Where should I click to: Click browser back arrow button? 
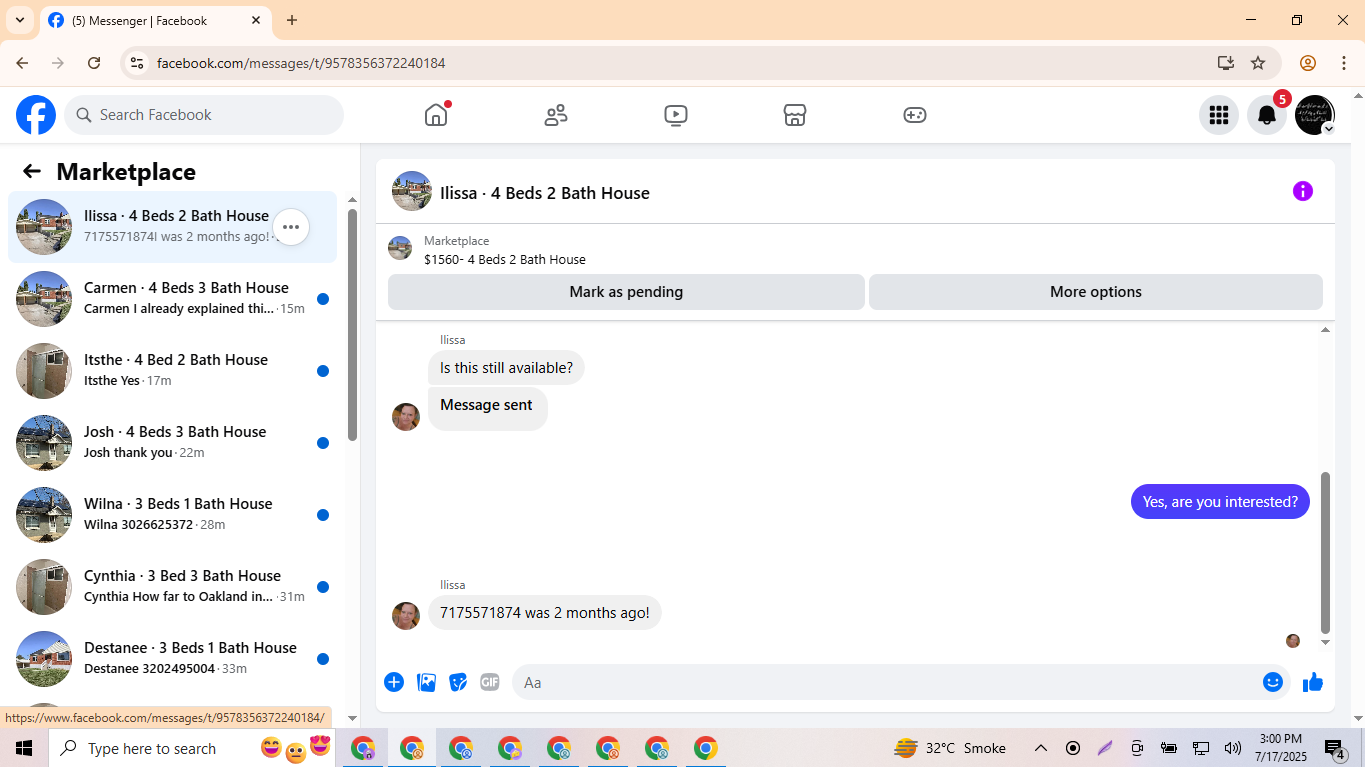tap(22, 63)
